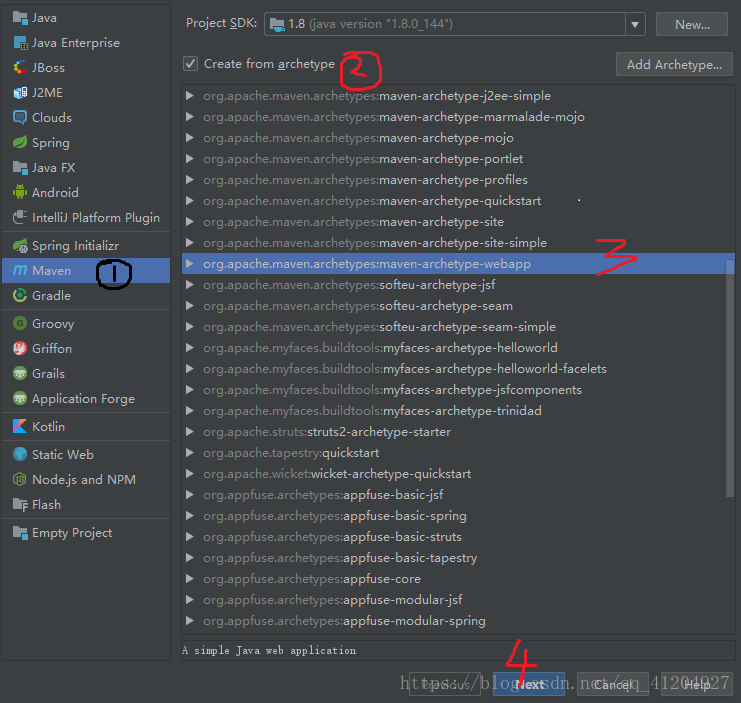Click the IntelliJ Platform Plugin icon
The width and height of the screenshot is (741, 703).
click(x=20, y=217)
